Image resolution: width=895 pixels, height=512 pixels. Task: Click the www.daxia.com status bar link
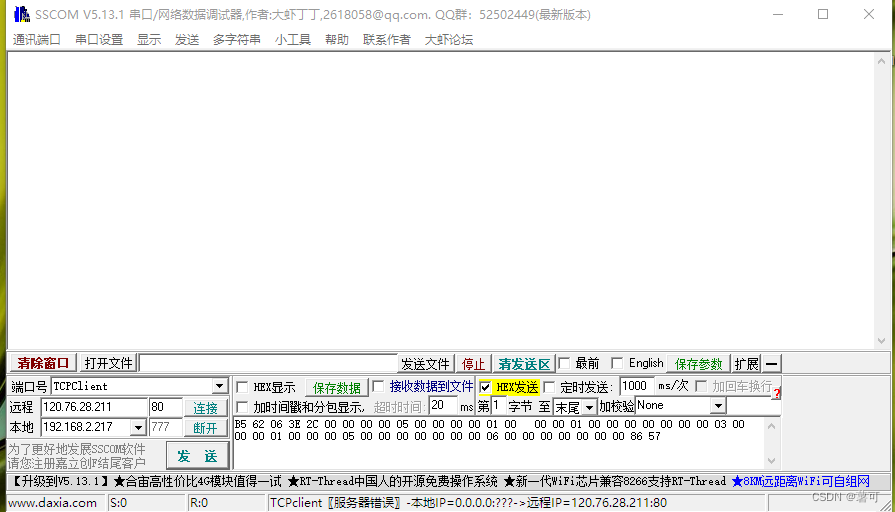click(x=53, y=503)
